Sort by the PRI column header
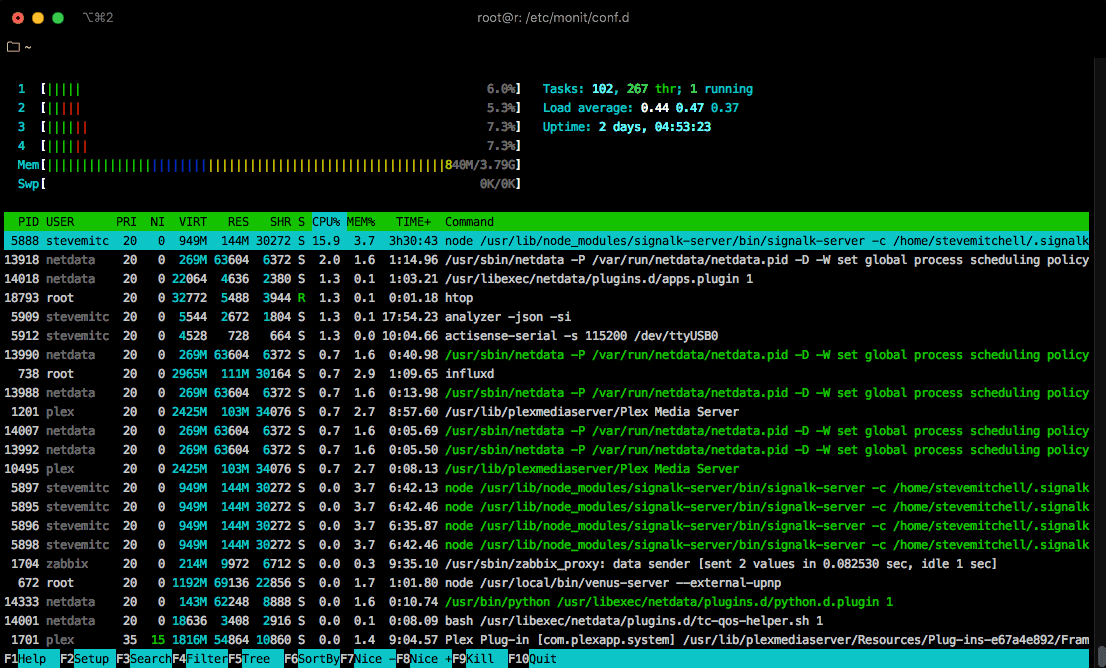 [126, 221]
